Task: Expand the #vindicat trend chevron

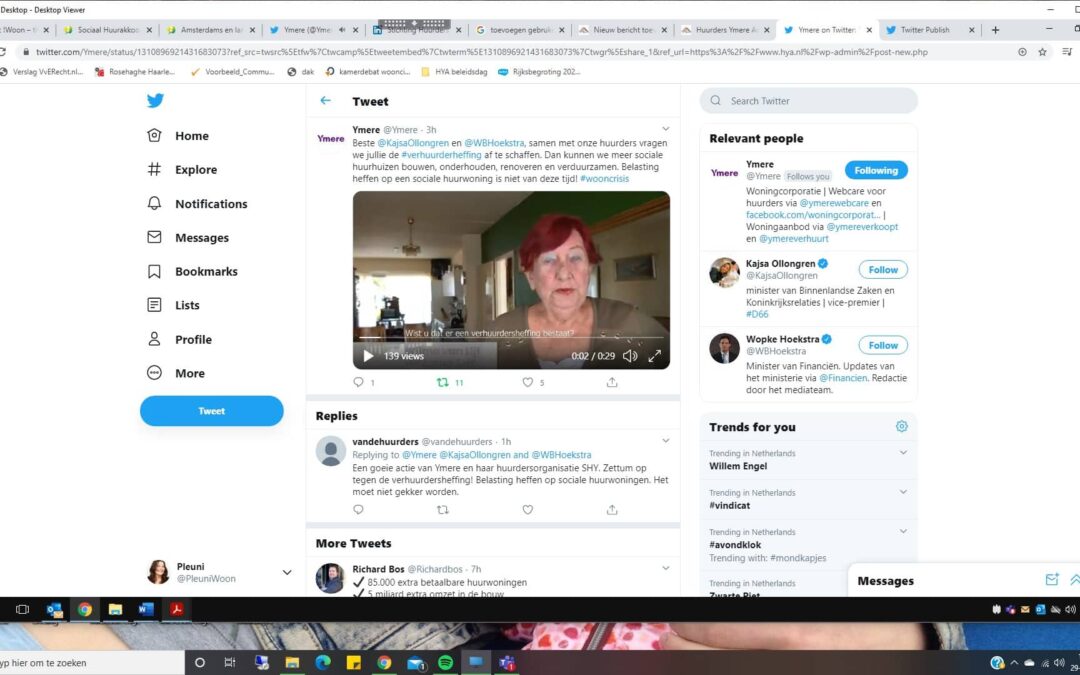Action: (903, 492)
